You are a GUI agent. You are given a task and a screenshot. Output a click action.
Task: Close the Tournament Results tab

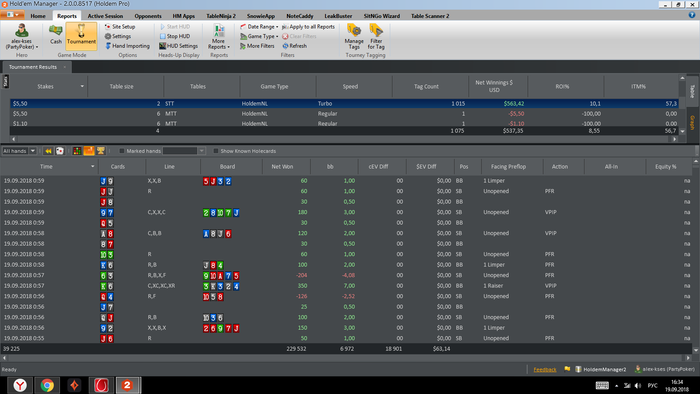65,67
